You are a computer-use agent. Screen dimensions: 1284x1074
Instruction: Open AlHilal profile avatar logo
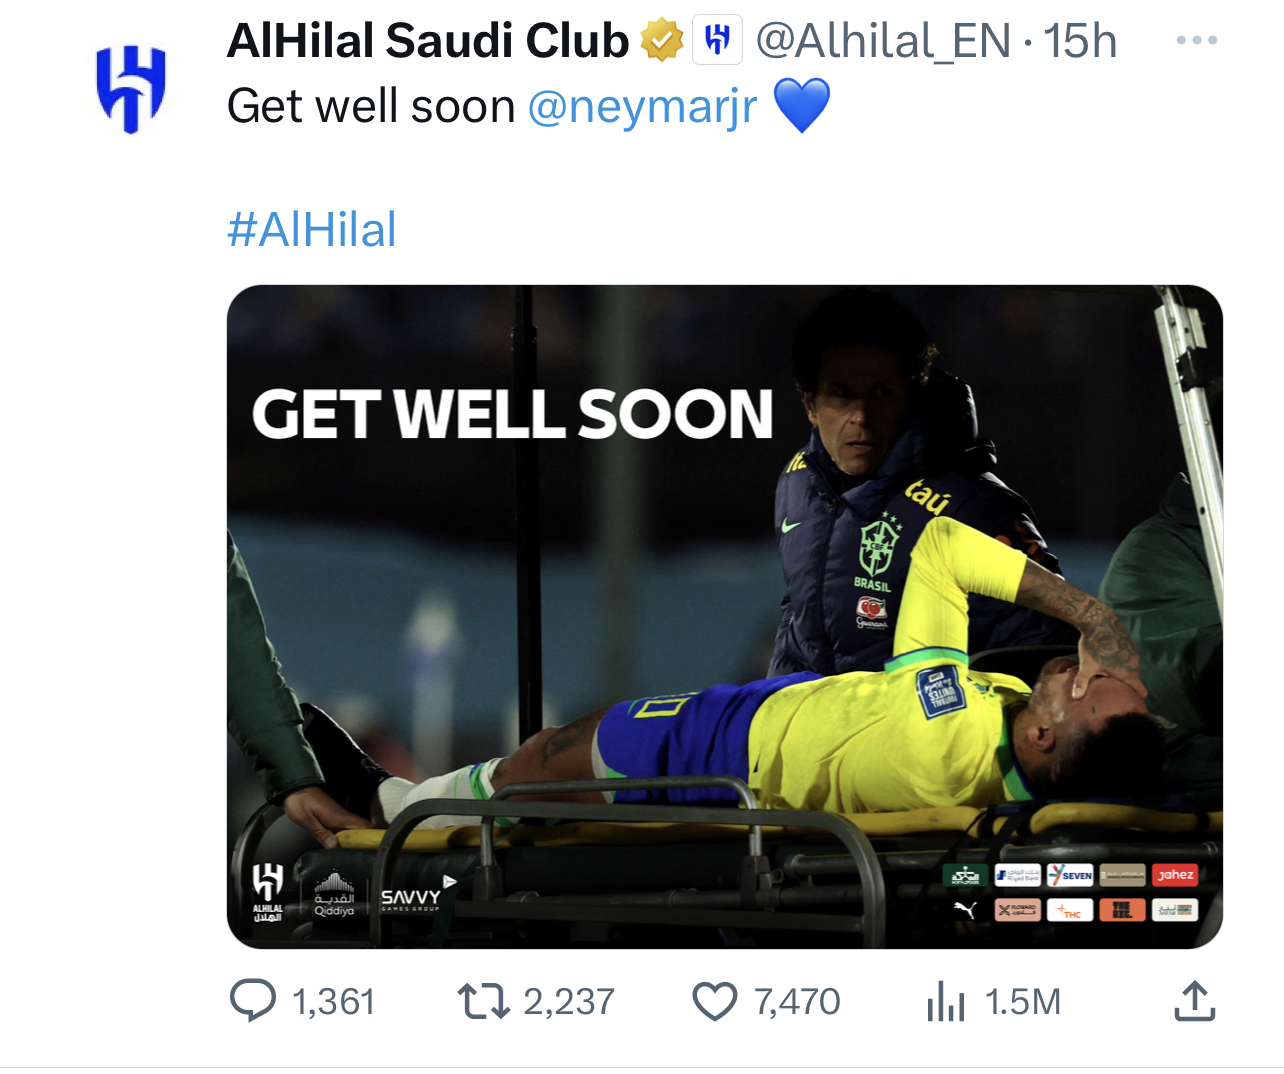131,89
